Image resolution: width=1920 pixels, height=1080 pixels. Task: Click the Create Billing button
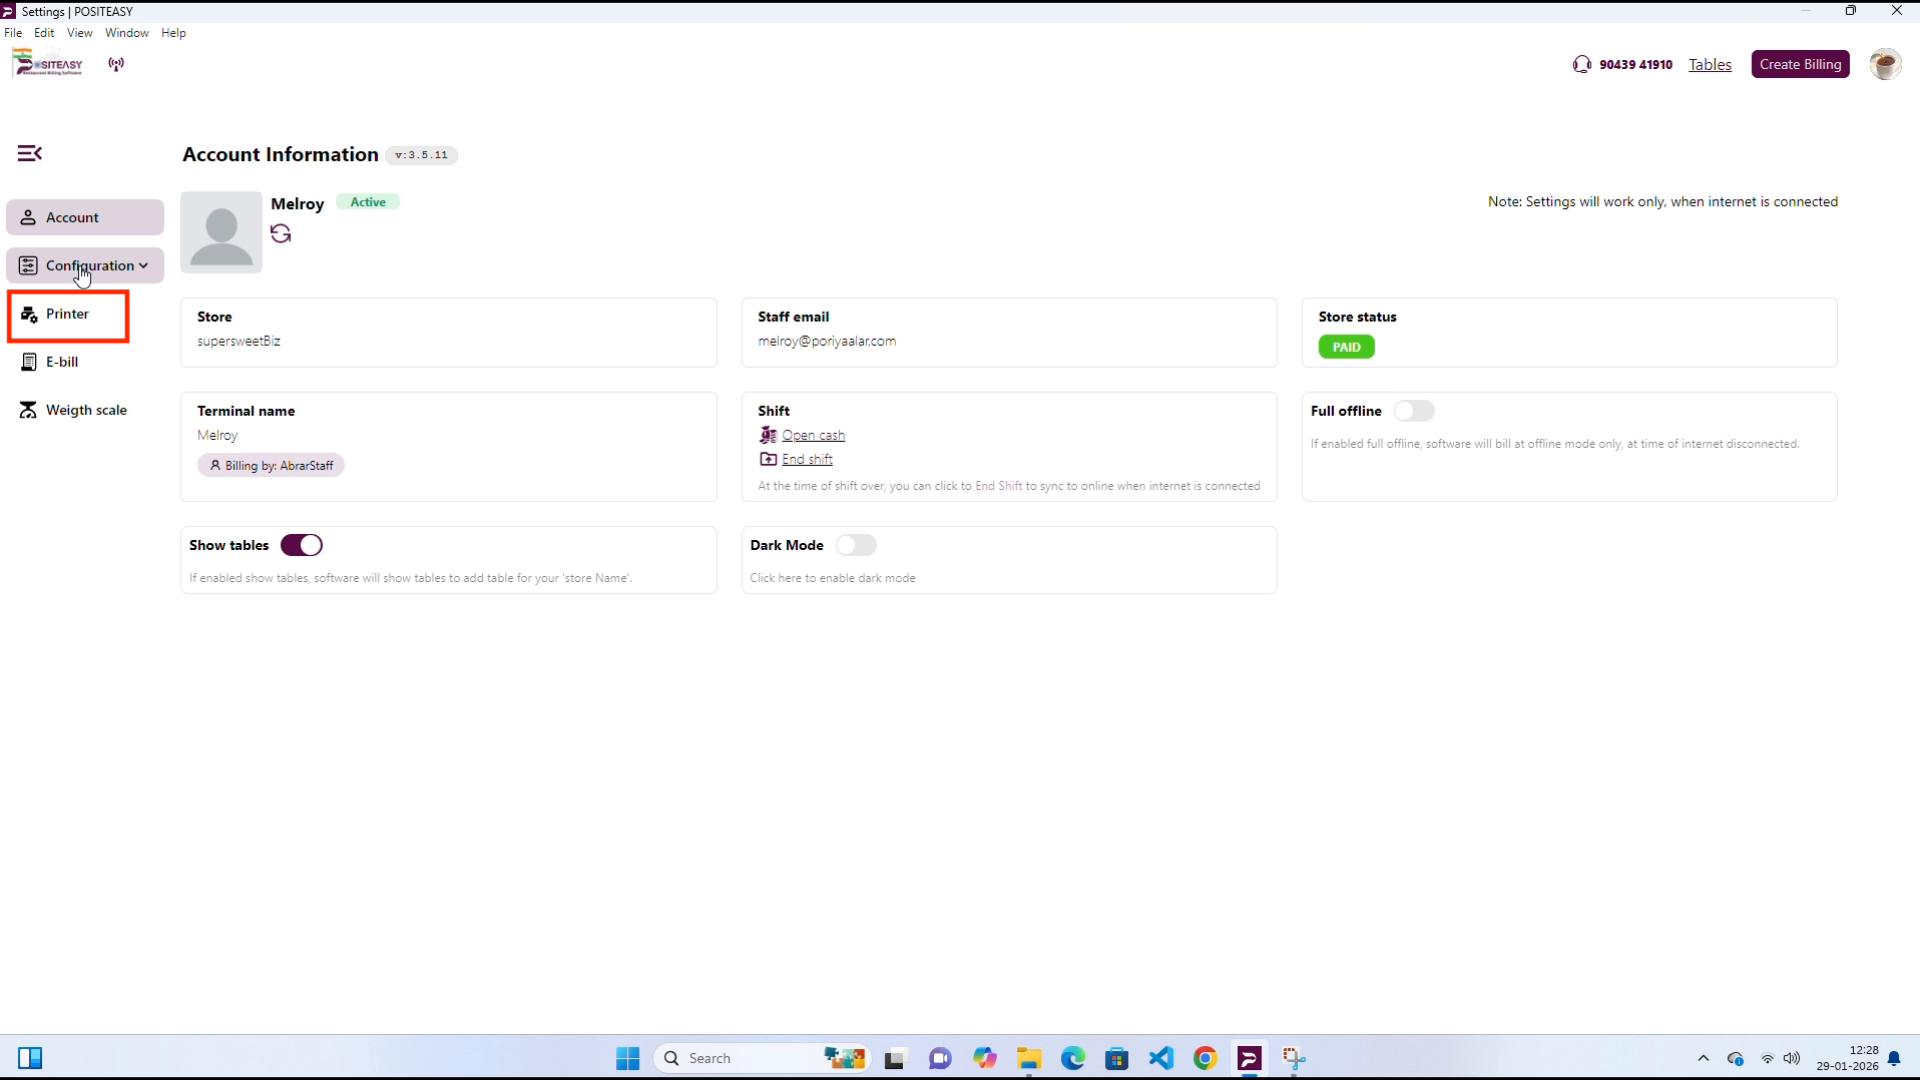tap(1800, 63)
